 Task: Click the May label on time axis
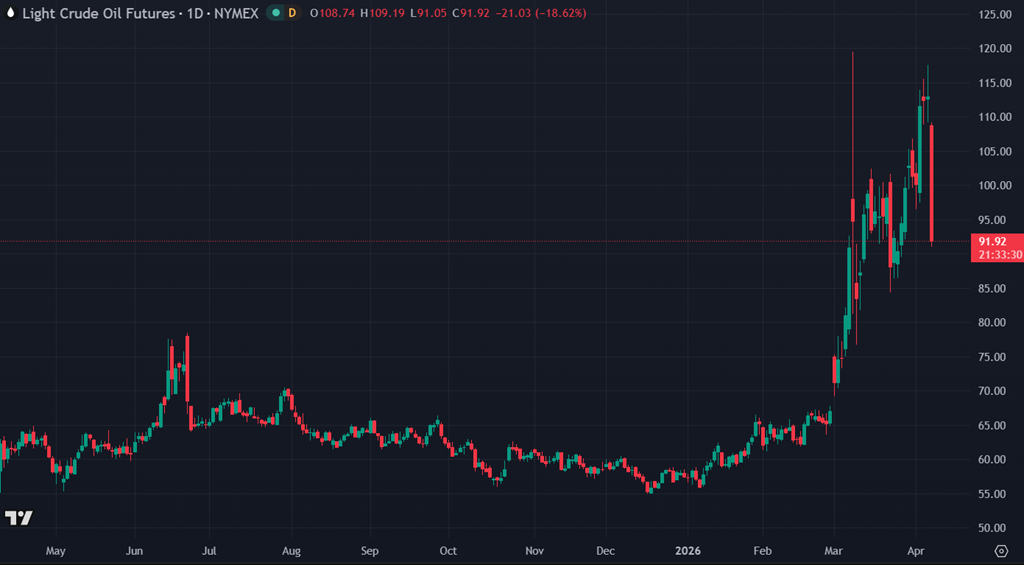(x=56, y=550)
